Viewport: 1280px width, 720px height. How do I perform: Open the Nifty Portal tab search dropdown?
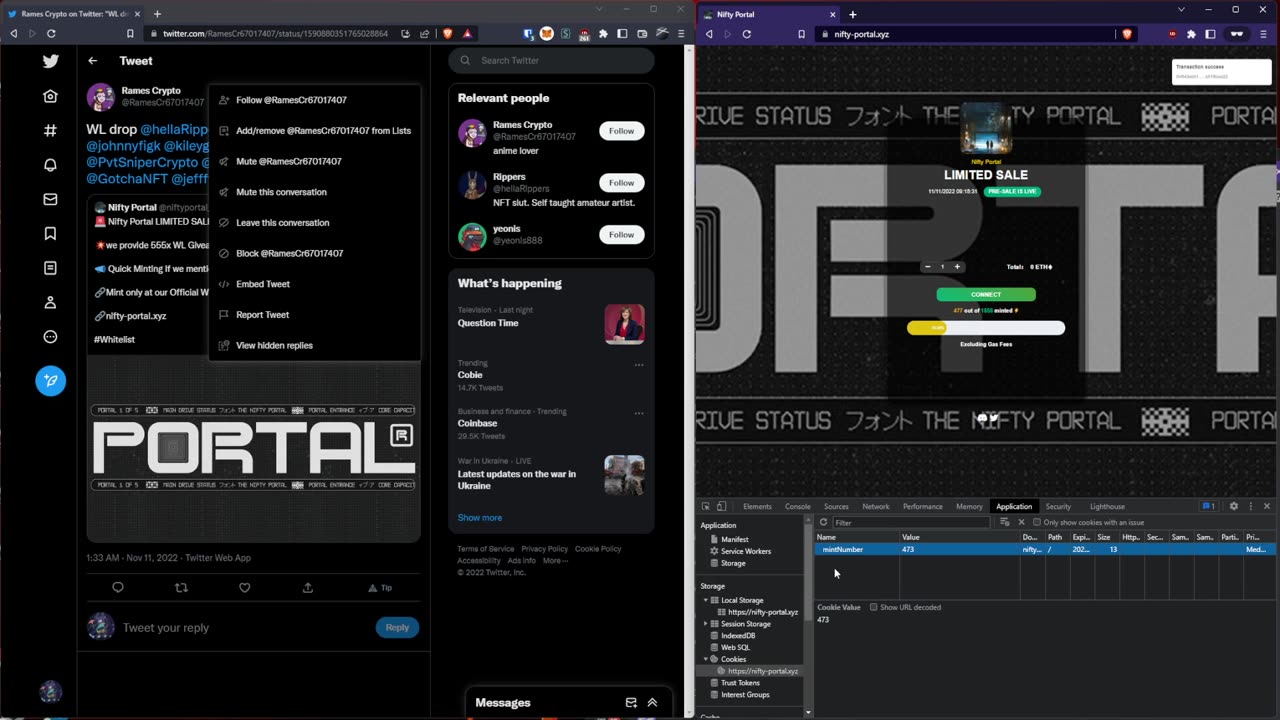(1181, 10)
